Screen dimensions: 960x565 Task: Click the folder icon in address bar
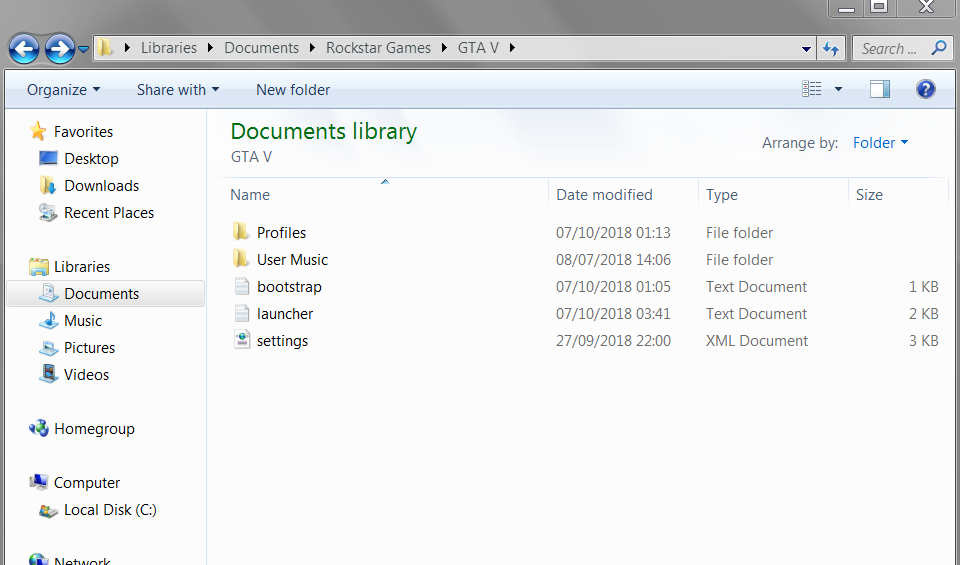pos(105,48)
